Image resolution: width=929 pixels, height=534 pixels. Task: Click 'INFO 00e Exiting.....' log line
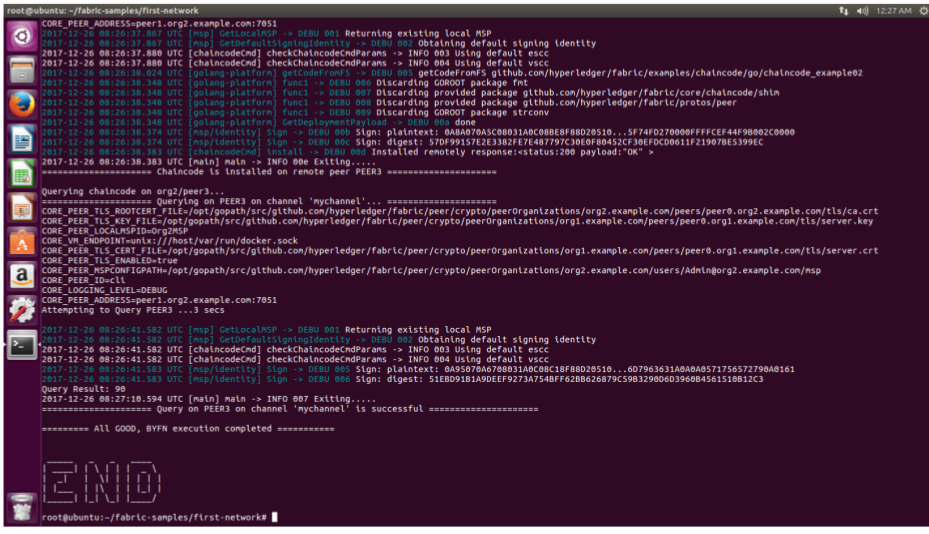(209, 162)
